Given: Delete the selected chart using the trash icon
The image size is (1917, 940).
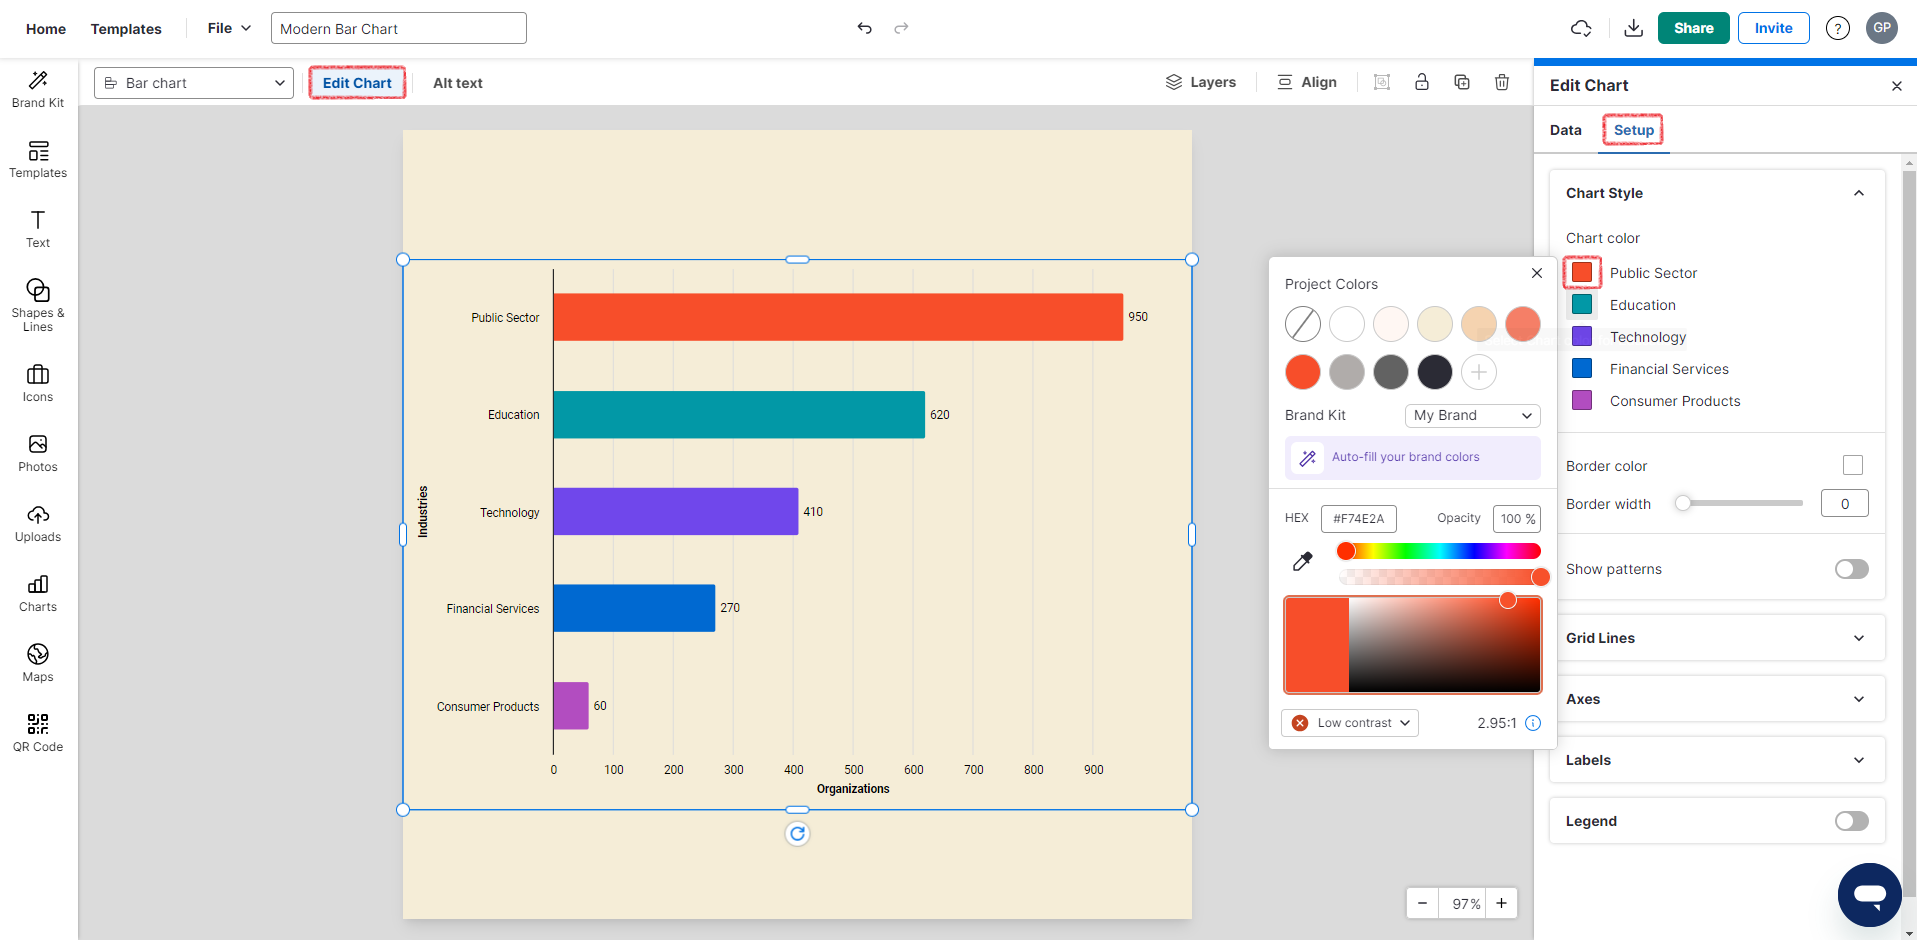Looking at the screenshot, I should click(1502, 82).
